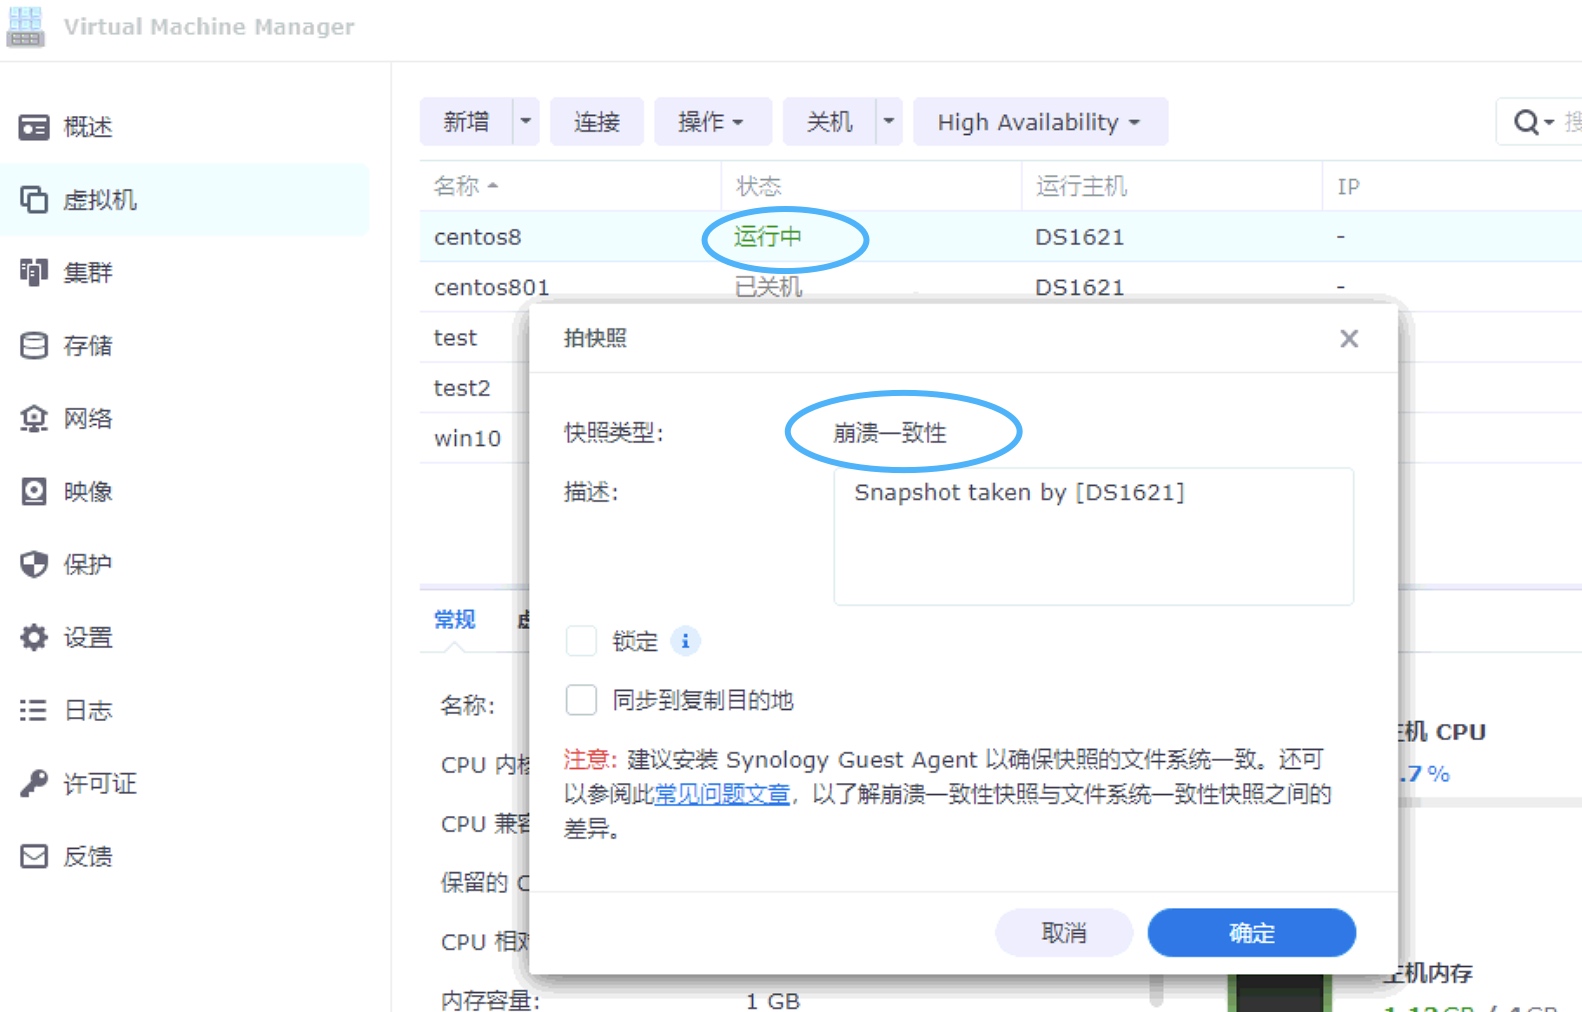Image resolution: width=1582 pixels, height=1012 pixels.
Task: Open the High Availability dropdown
Action: click(x=1040, y=122)
